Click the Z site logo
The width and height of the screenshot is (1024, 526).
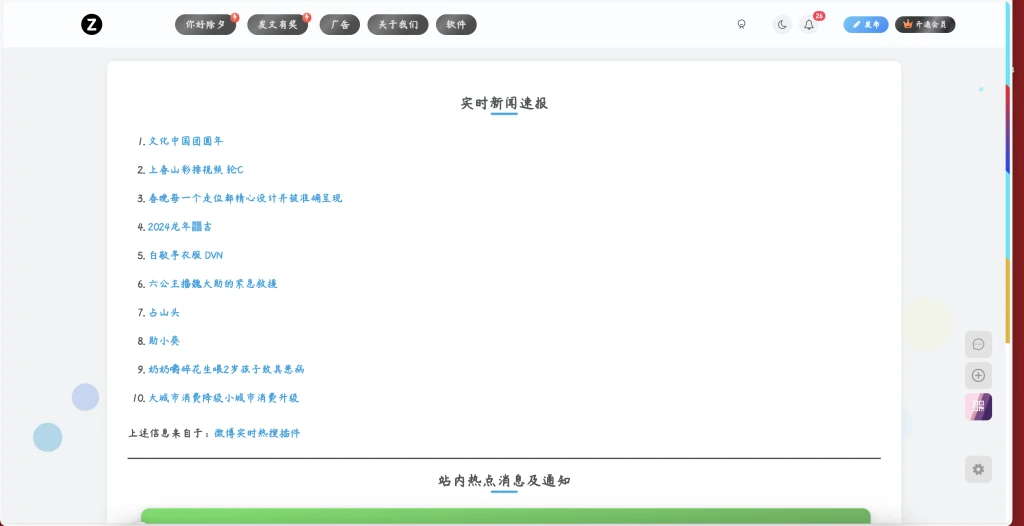pyautogui.click(x=92, y=25)
